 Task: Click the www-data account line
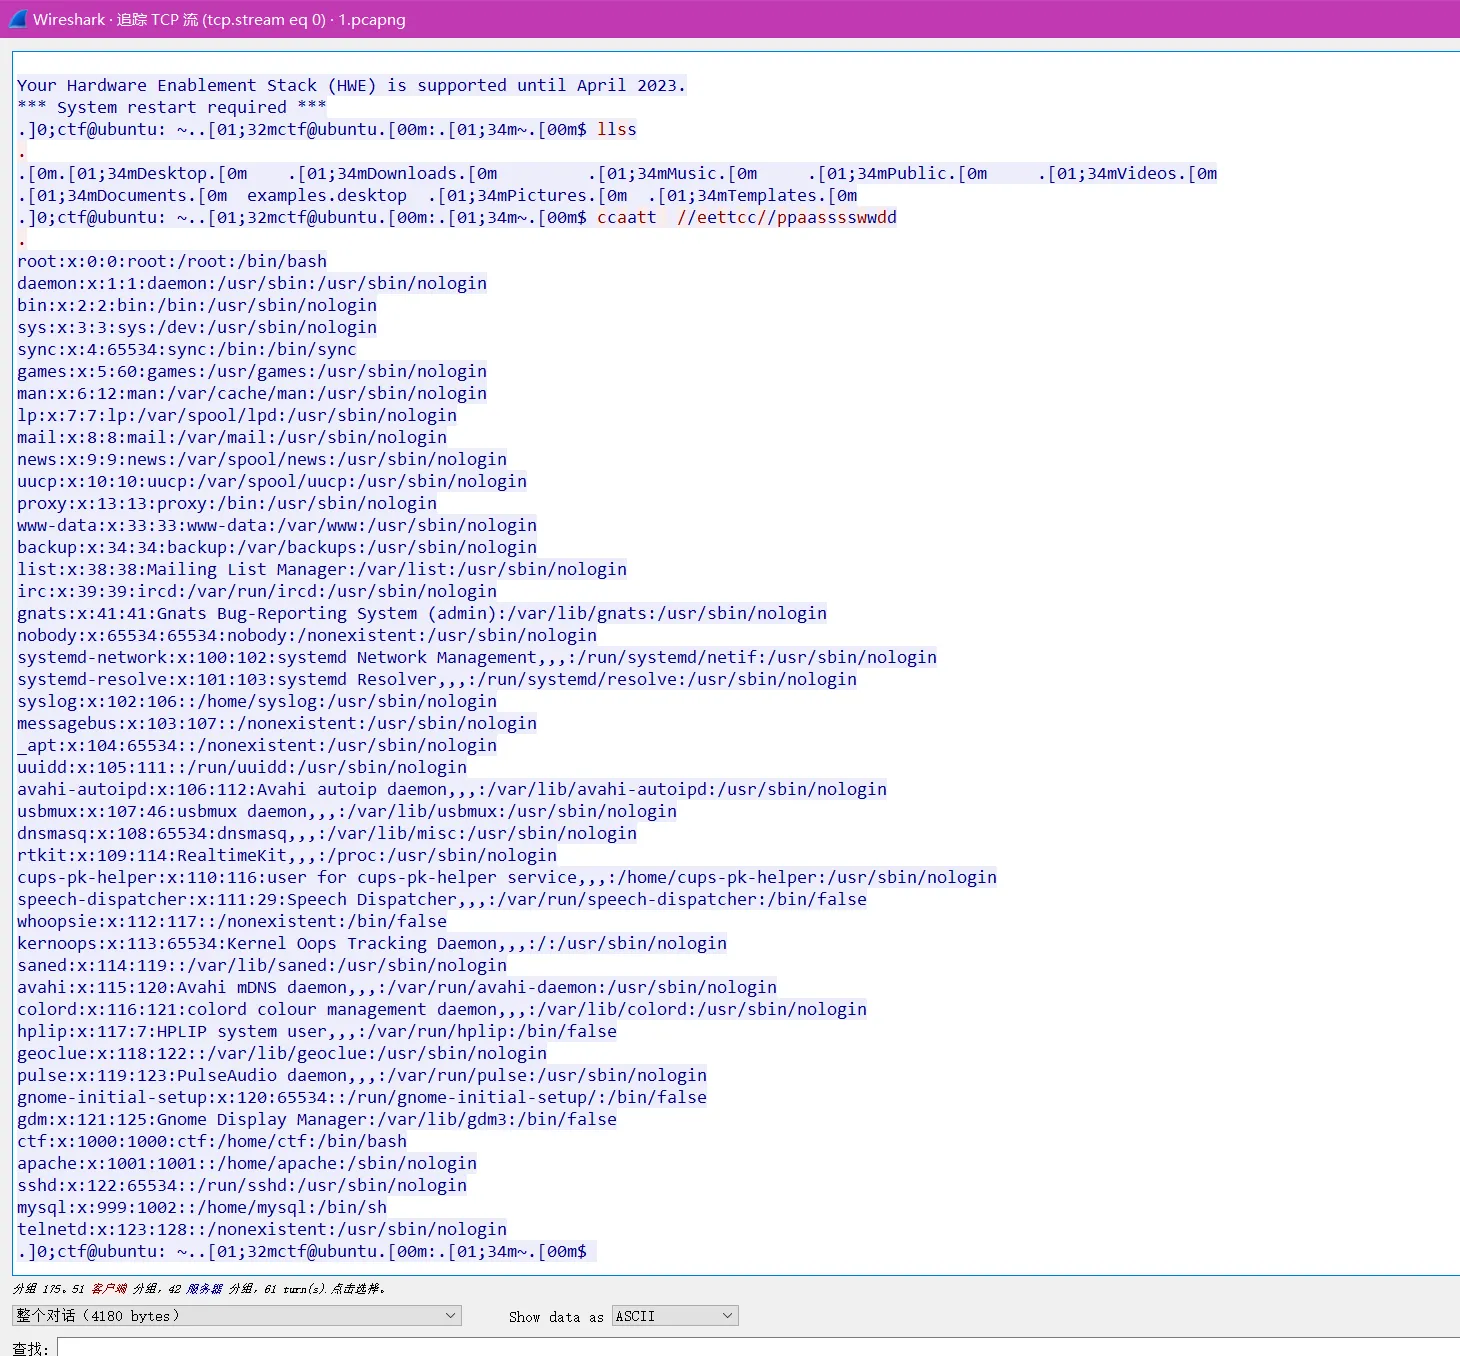(276, 526)
